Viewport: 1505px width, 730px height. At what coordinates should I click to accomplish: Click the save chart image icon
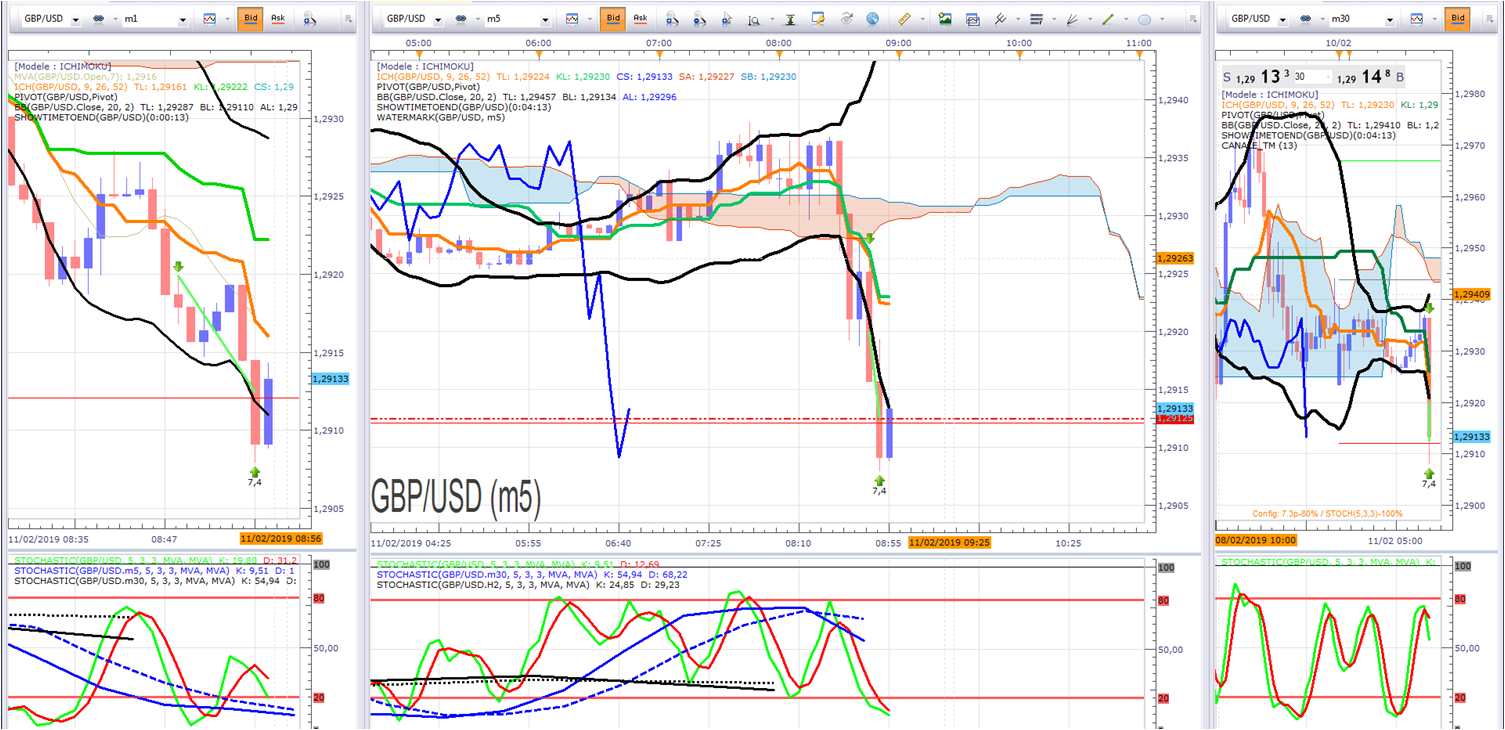tap(945, 19)
